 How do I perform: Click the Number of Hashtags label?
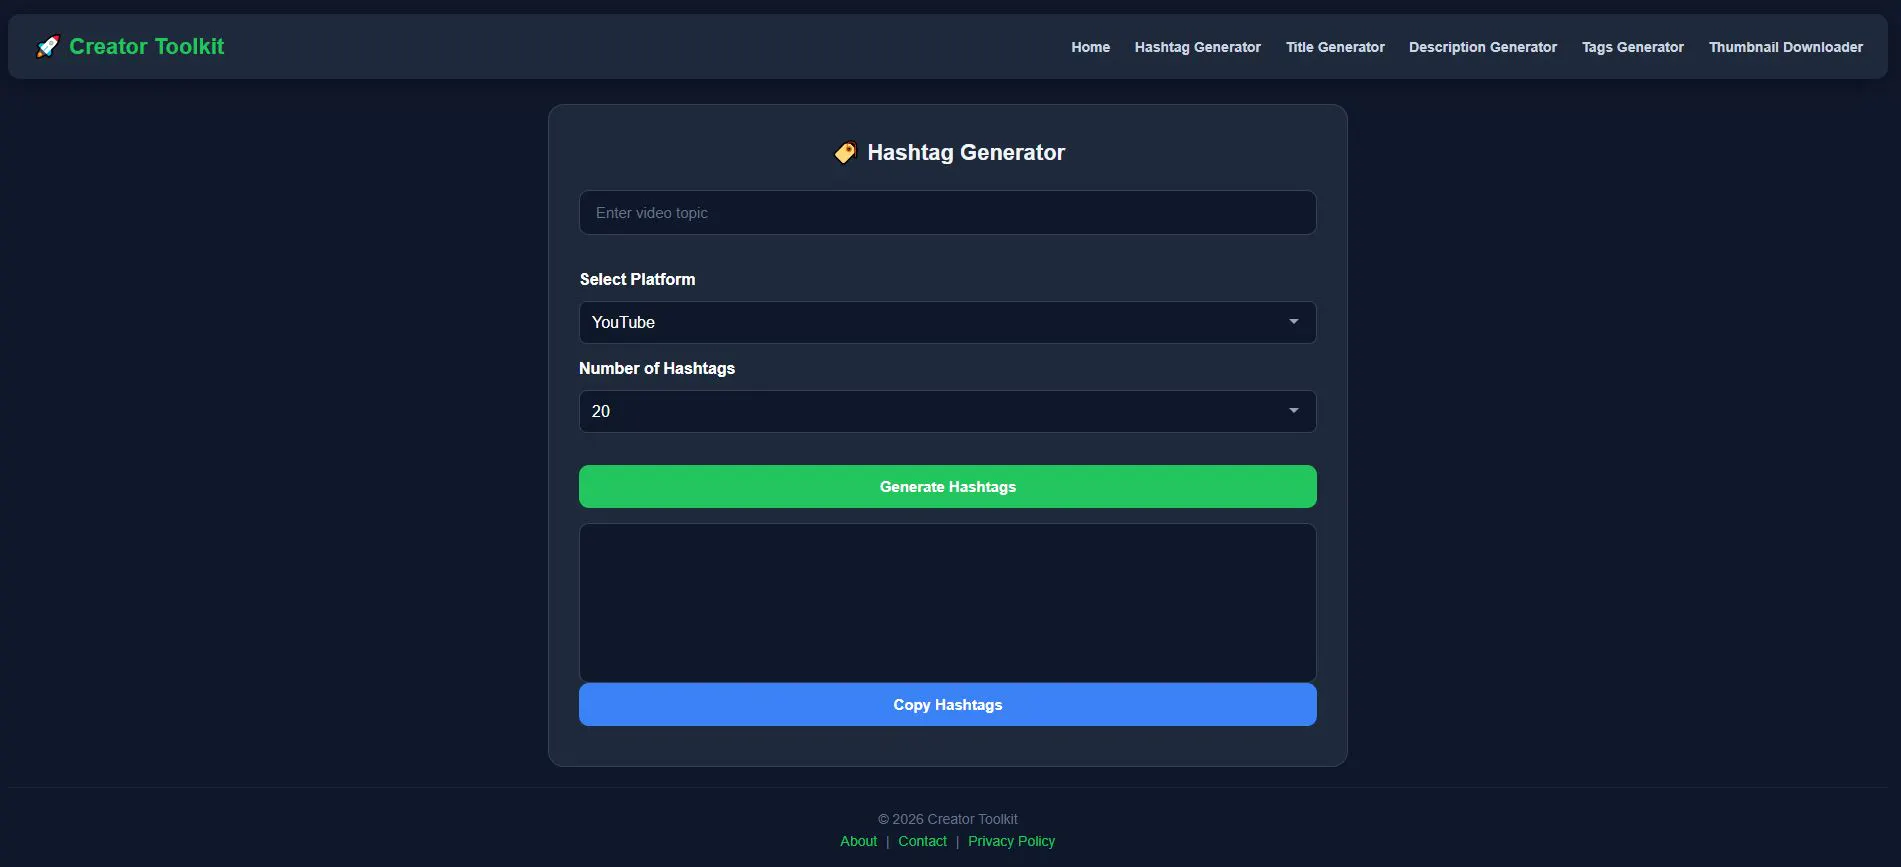[x=657, y=368]
